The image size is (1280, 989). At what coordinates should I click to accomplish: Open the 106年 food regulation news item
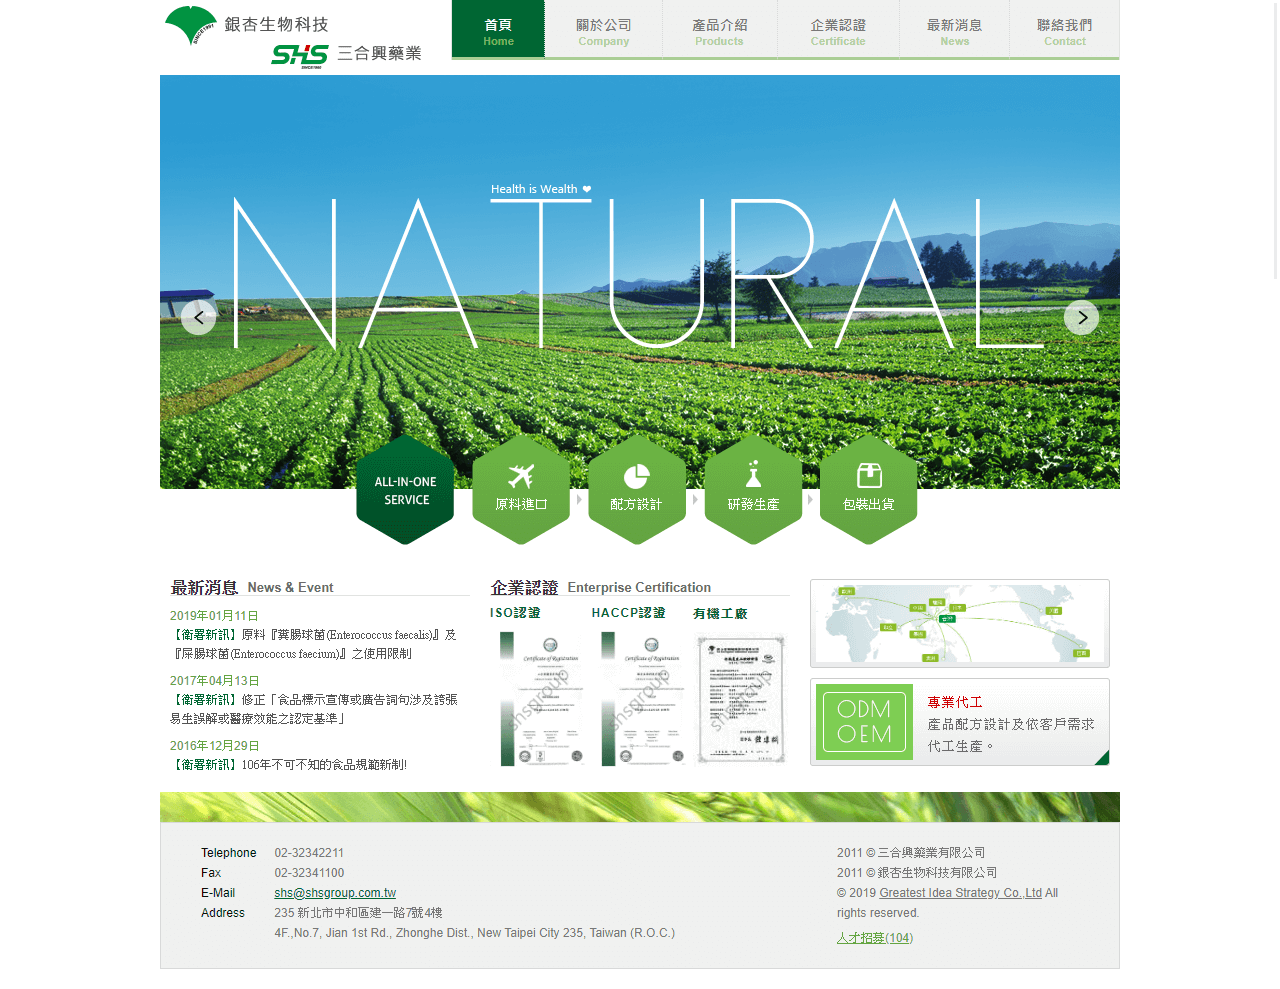tap(289, 765)
